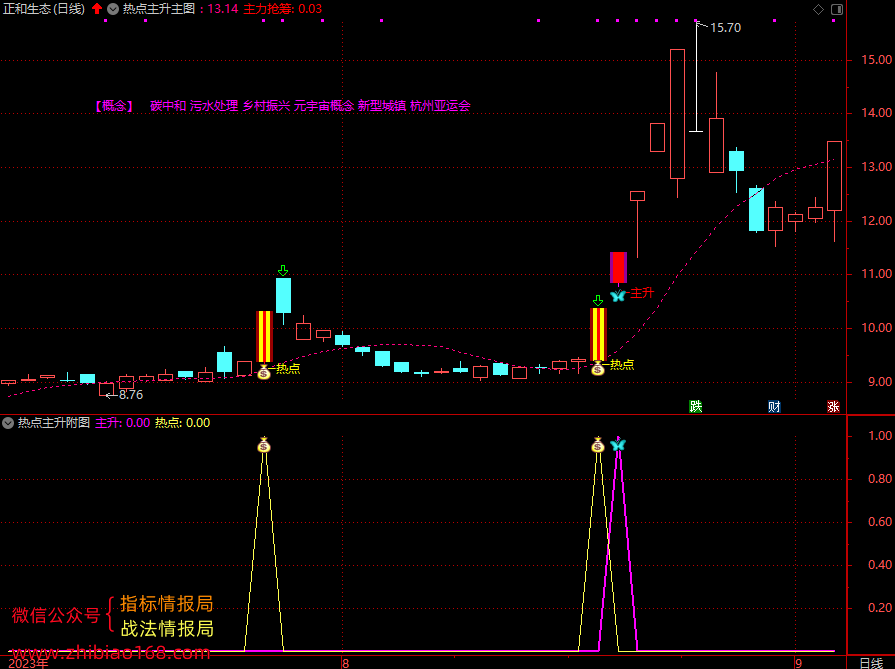
Task: Click the 热点 label beside the July striped candle
Action: [x=288, y=368]
